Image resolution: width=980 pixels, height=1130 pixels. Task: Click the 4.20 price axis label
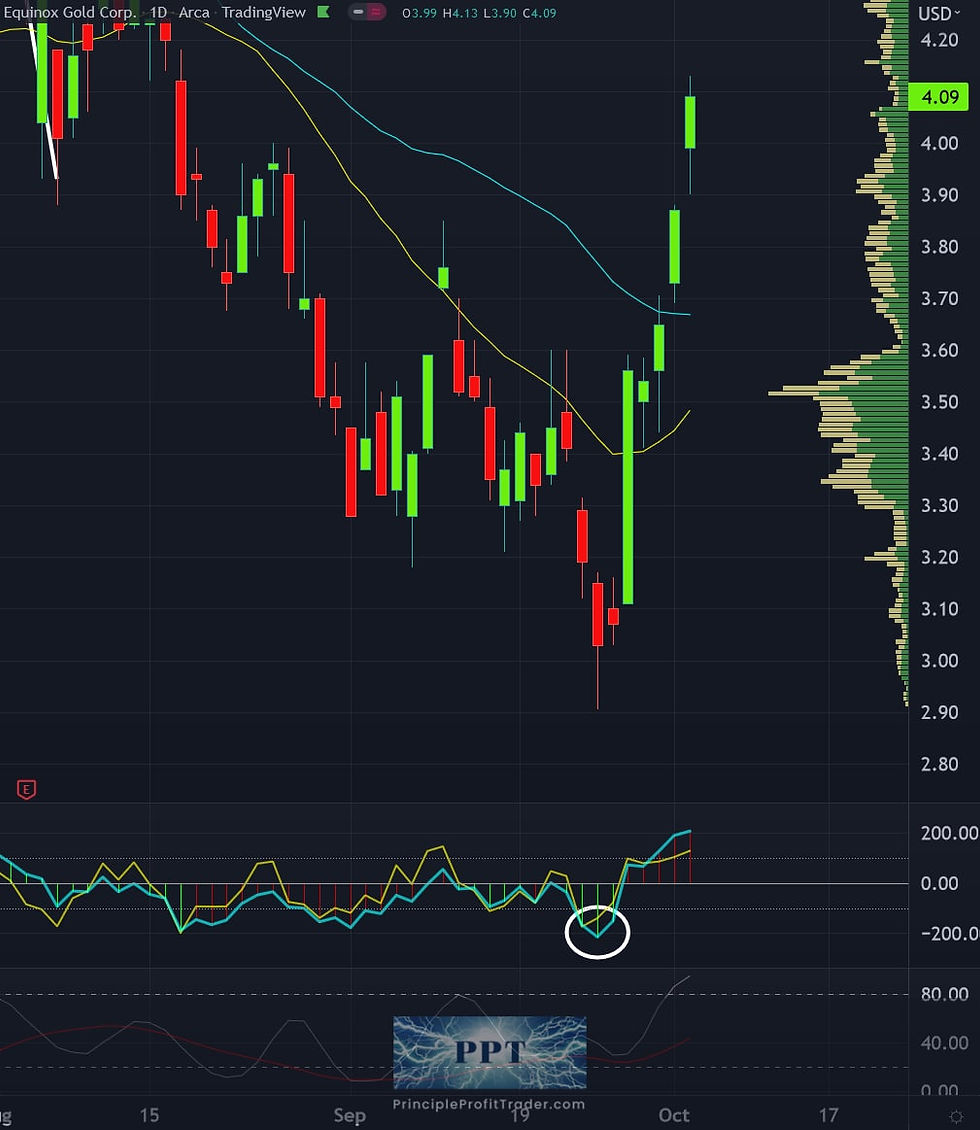(939, 40)
